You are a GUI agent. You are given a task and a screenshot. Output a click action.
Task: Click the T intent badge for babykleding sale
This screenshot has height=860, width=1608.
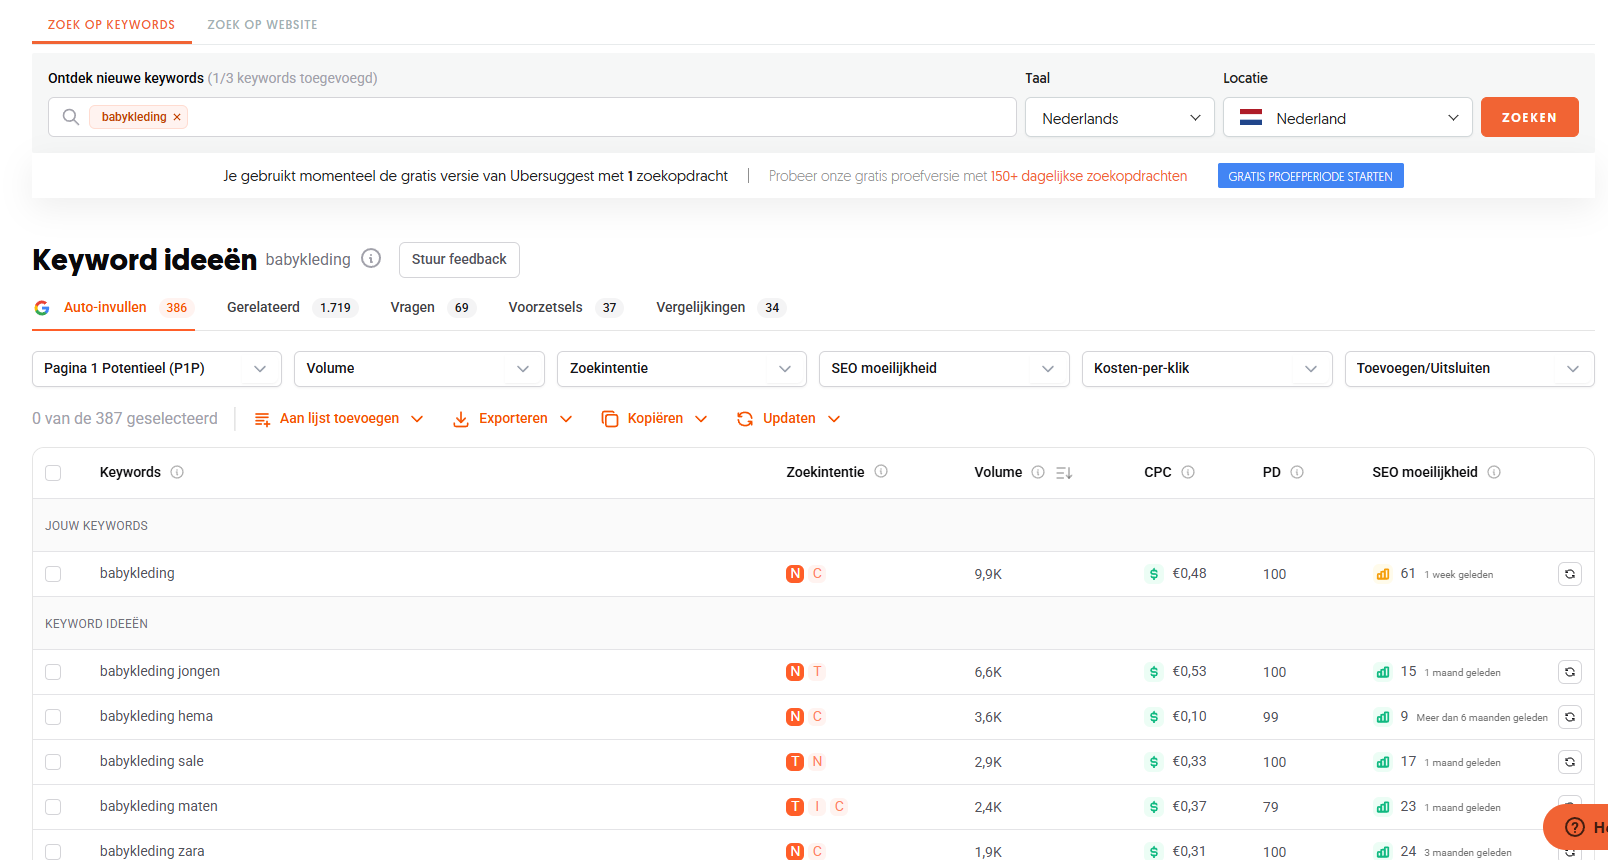[x=795, y=761]
